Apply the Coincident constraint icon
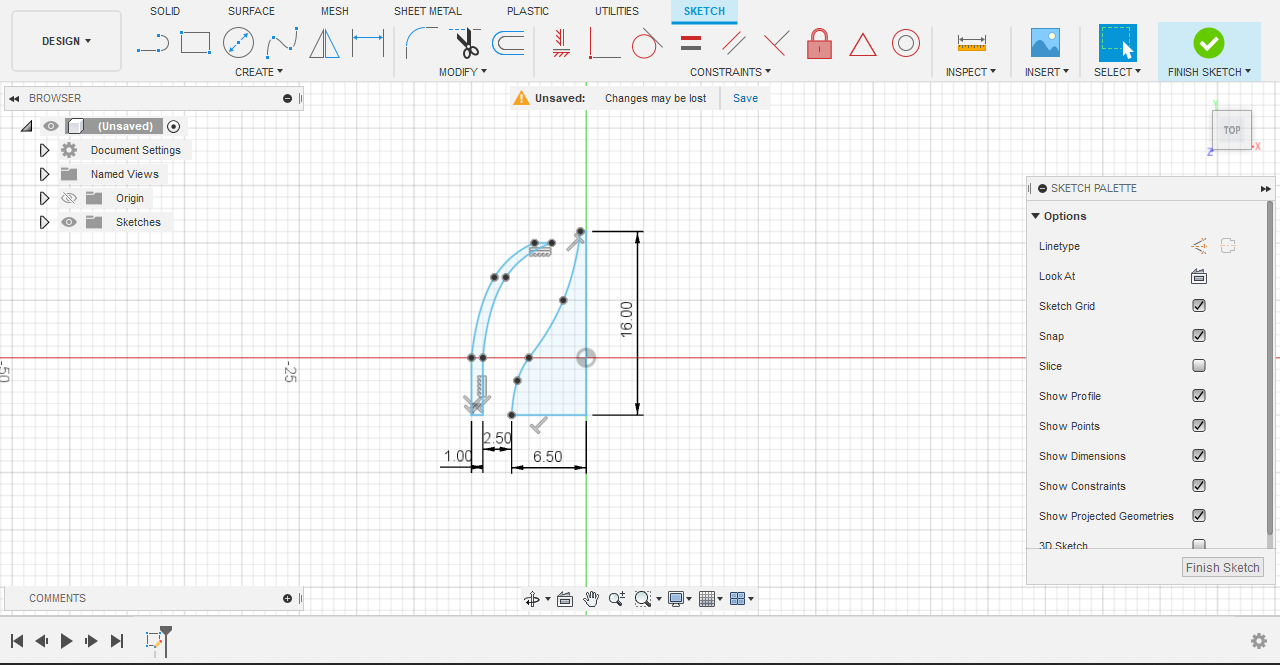The image size is (1280, 665). point(604,43)
